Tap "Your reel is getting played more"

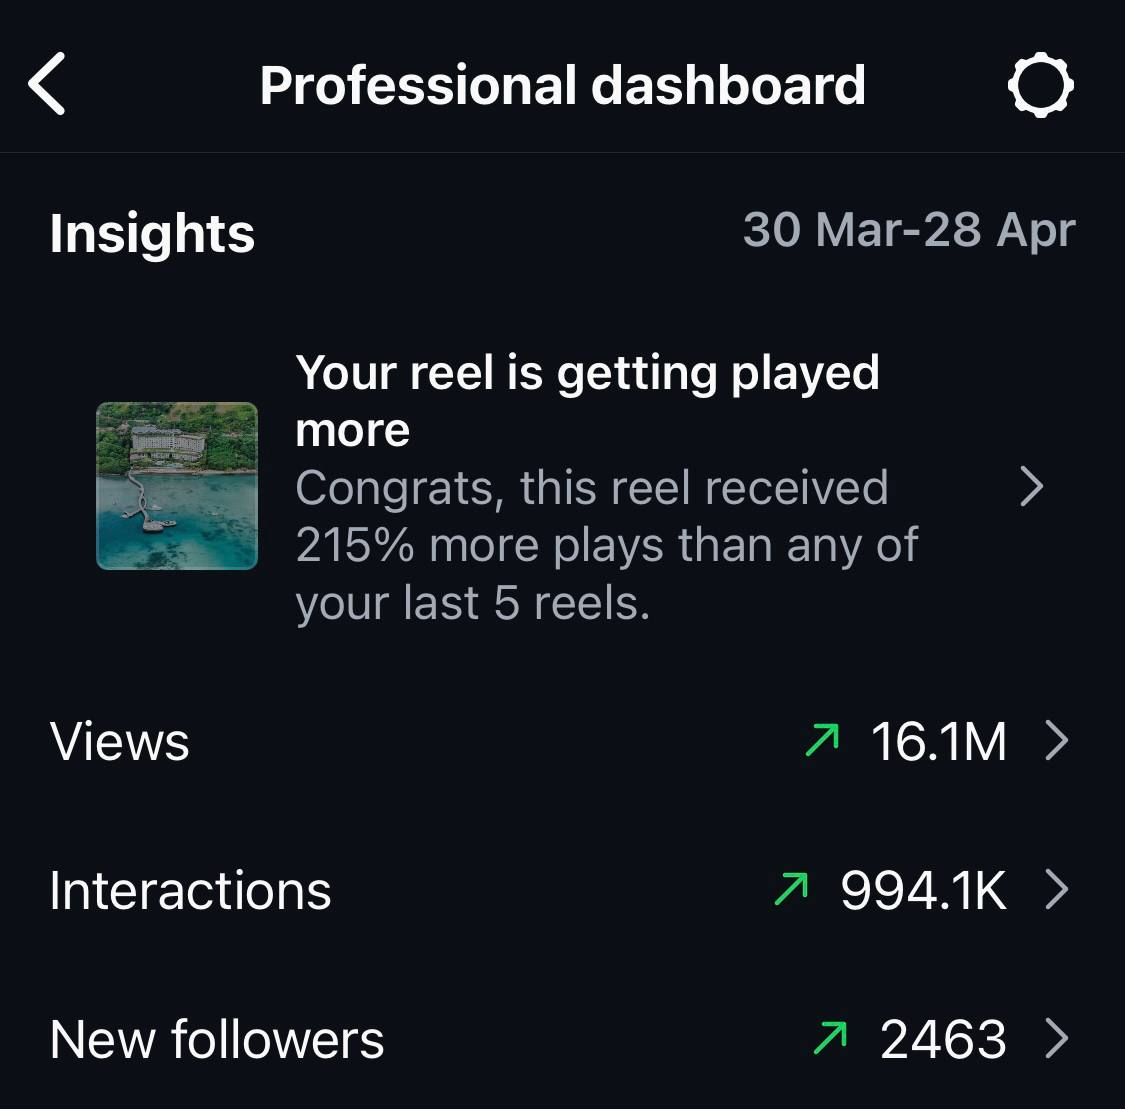tap(587, 401)
